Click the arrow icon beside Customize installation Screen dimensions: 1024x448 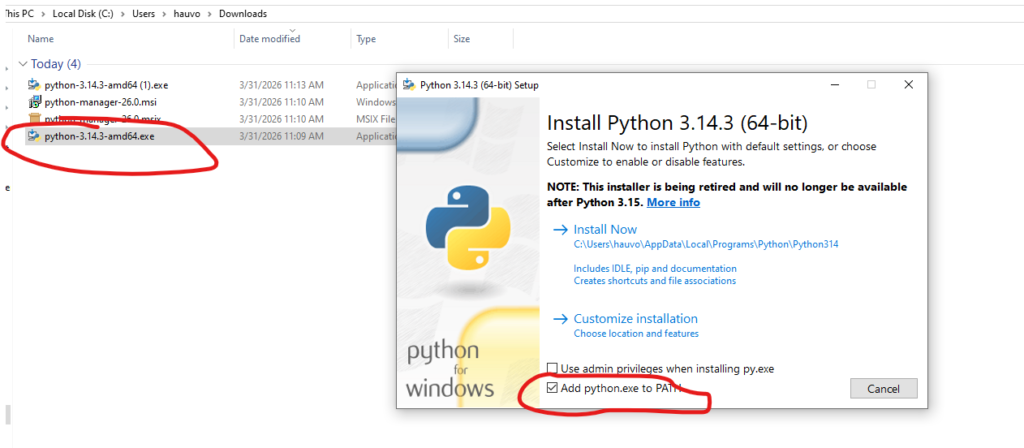558,319
